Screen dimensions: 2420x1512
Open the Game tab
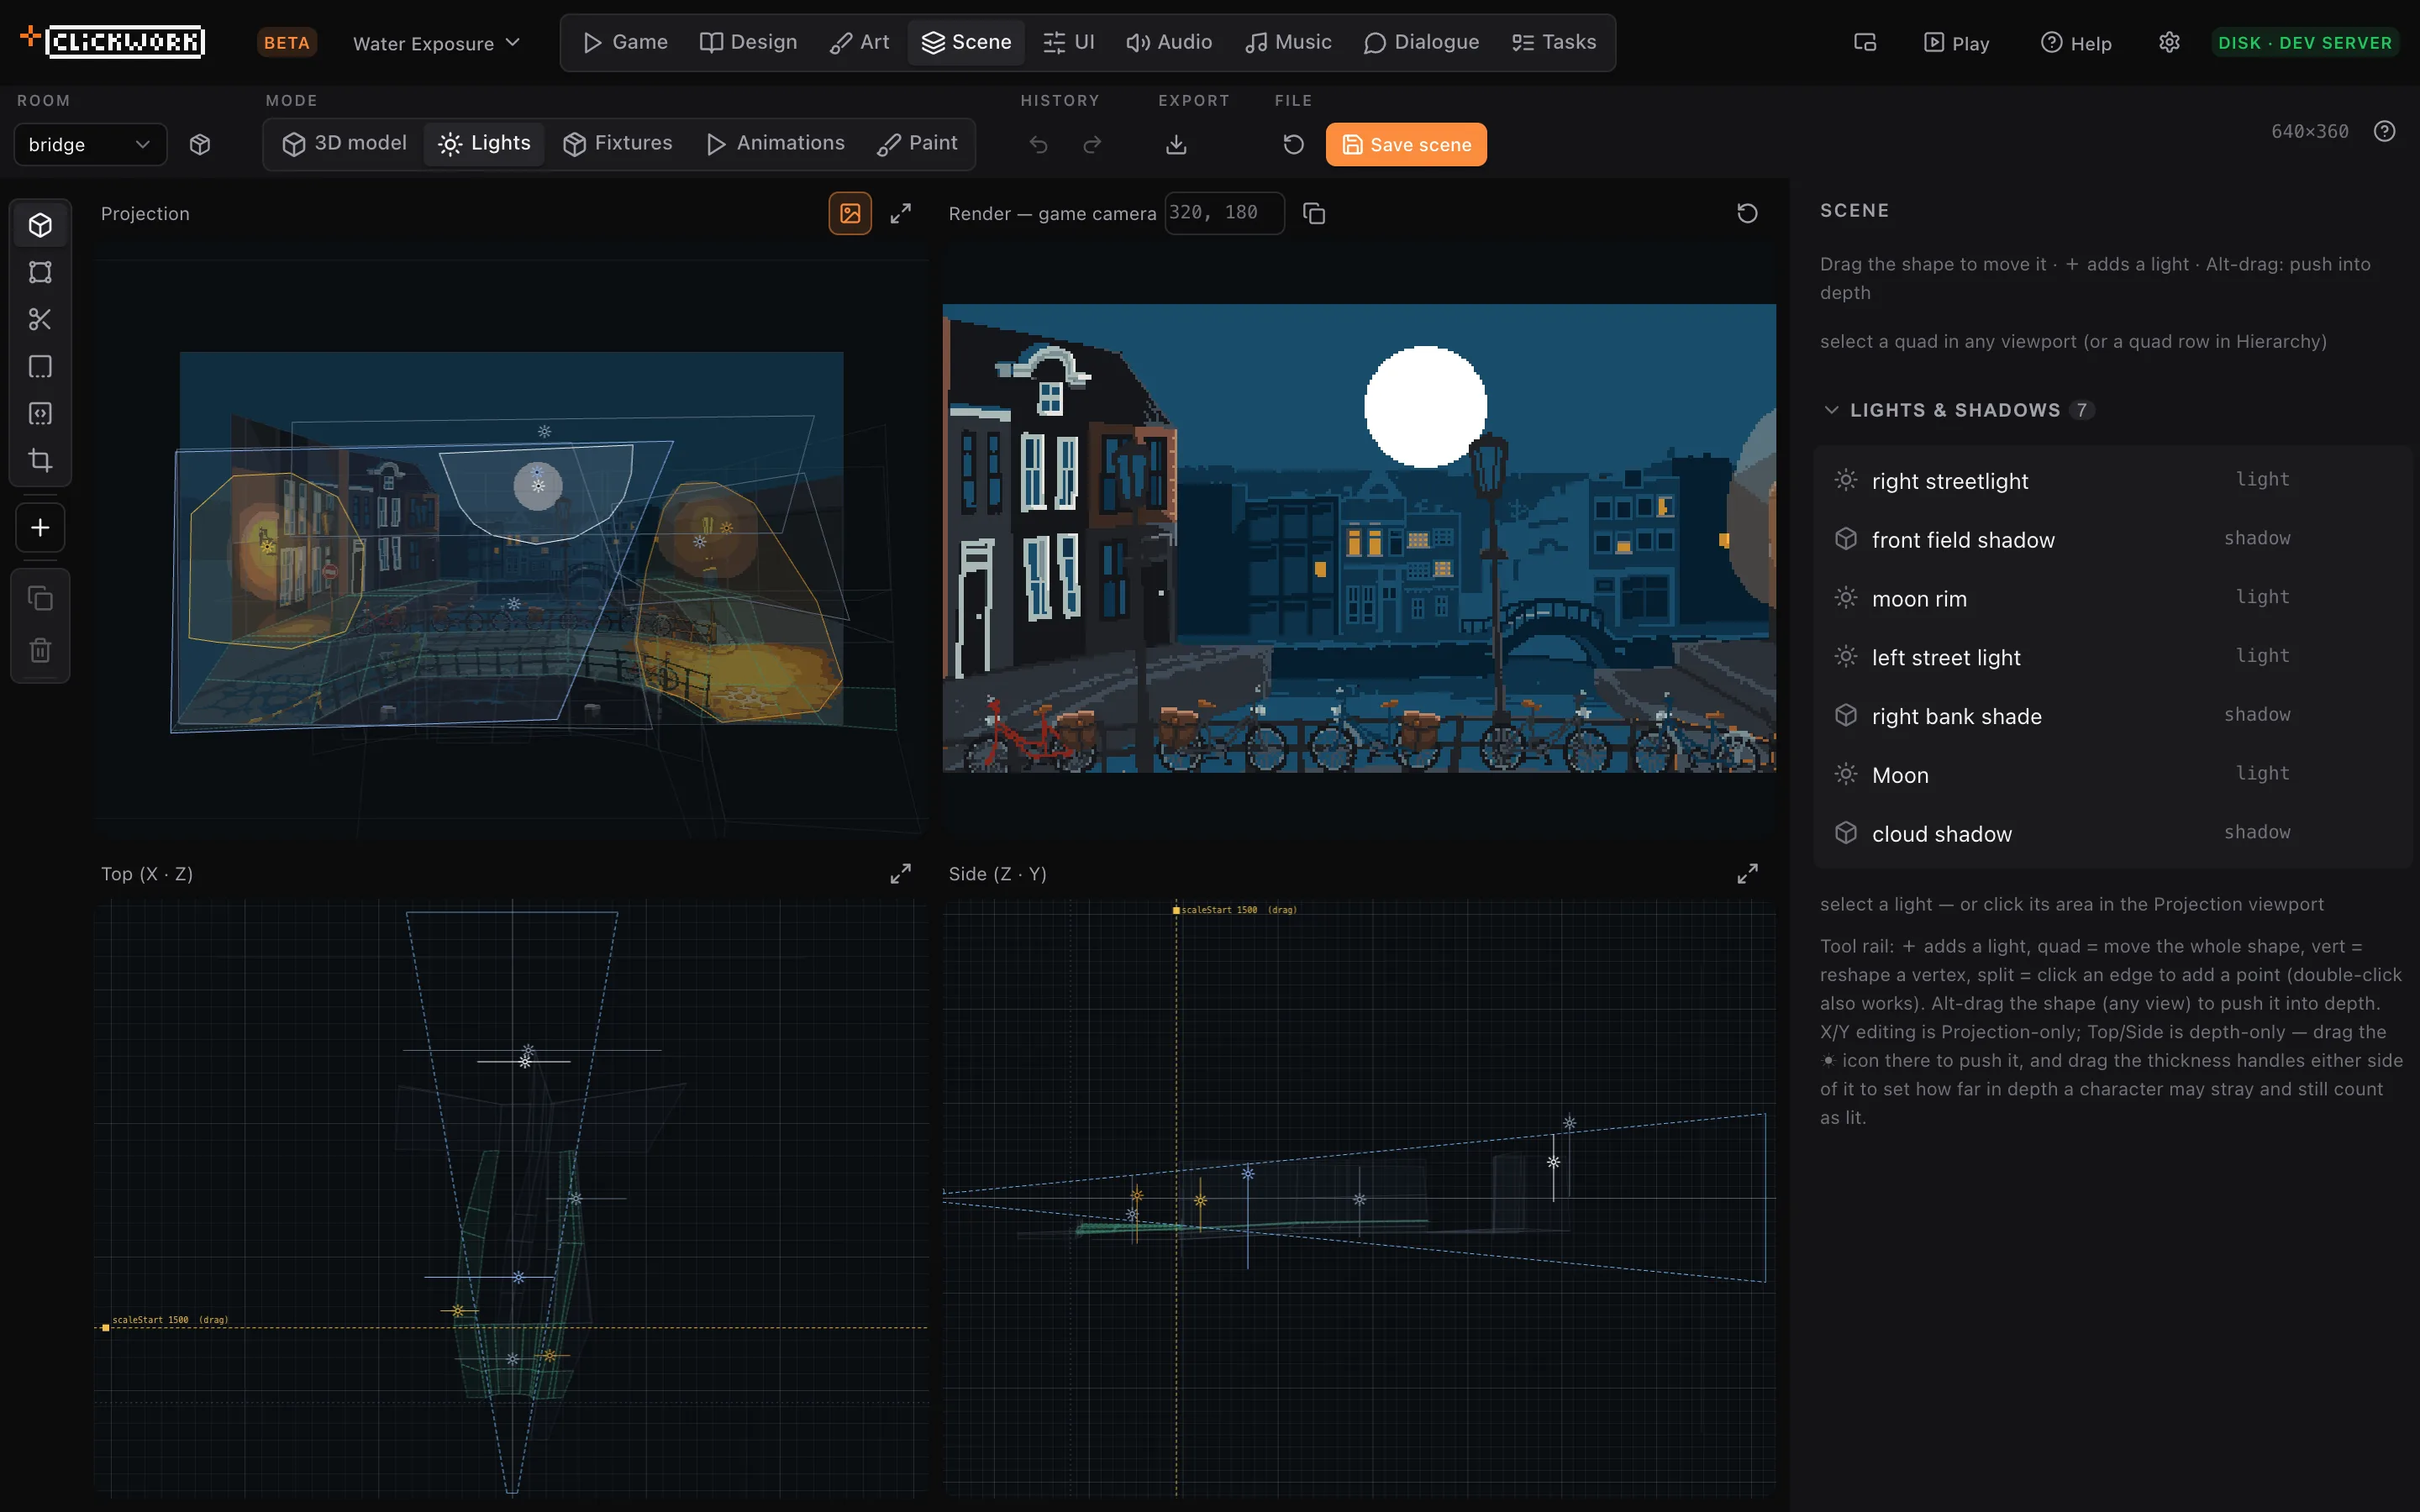pyautogui.click(x=625, y=42)
